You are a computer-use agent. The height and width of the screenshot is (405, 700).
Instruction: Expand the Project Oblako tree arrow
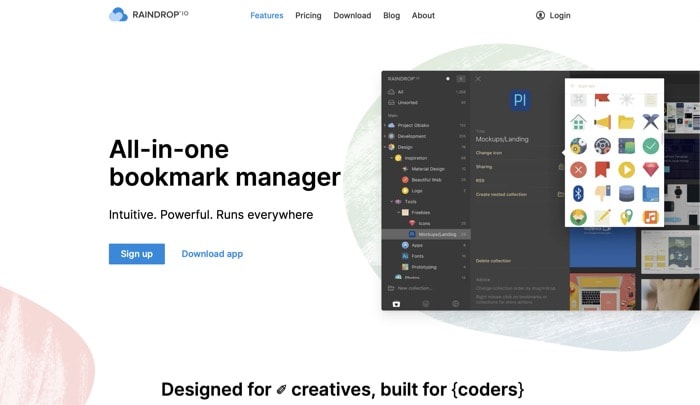click(385, 125)
